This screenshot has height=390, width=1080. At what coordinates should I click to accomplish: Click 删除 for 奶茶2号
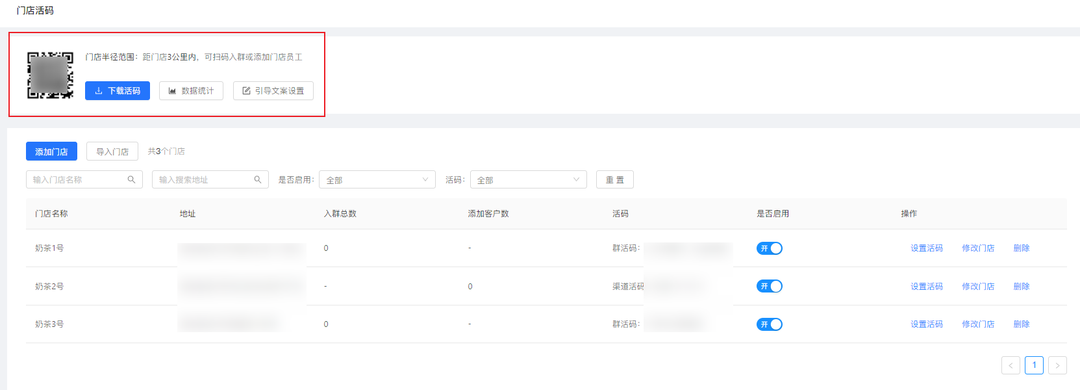click(x=1021, y=286)
